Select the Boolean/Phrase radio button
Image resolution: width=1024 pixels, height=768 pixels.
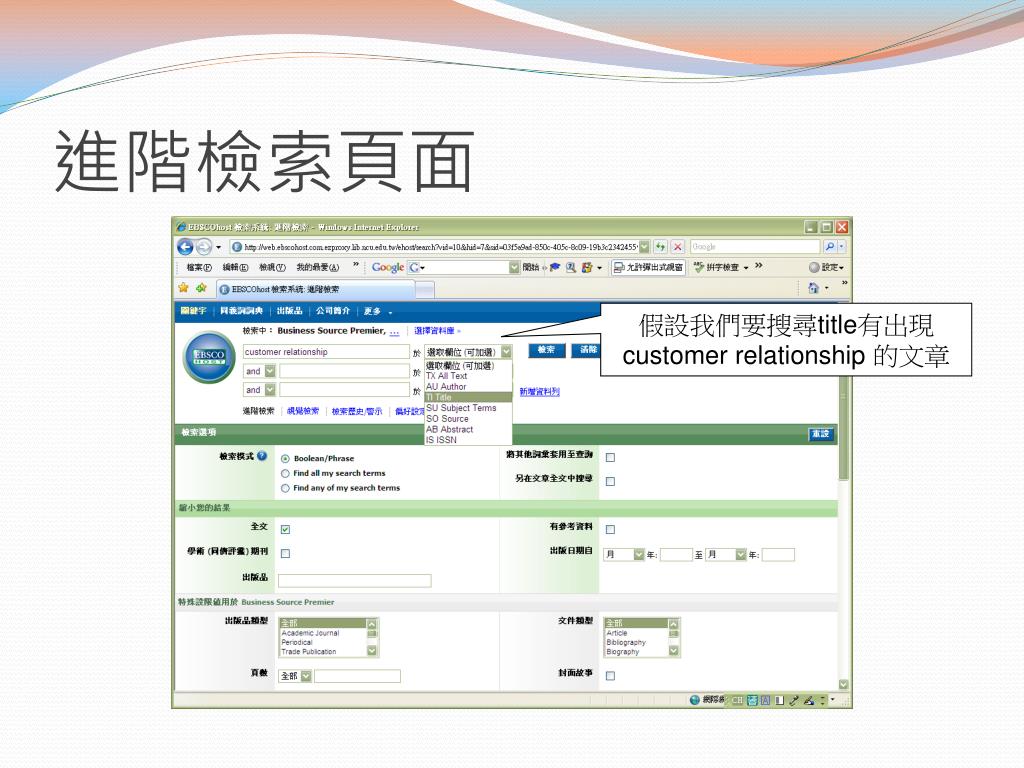pos(285,458)
